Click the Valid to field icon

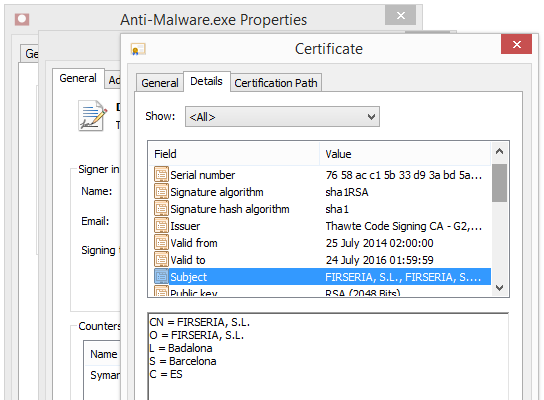(161, 259)
